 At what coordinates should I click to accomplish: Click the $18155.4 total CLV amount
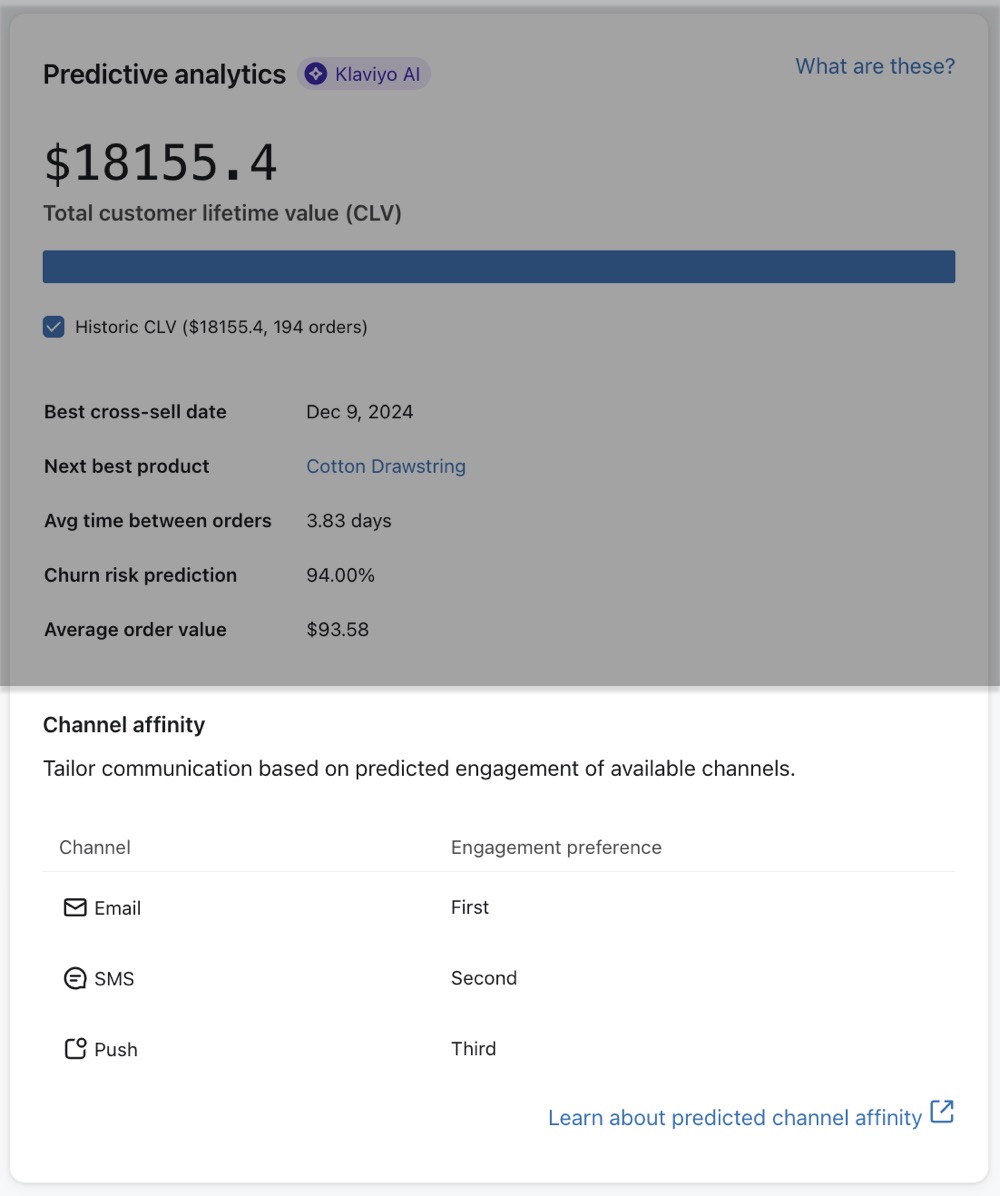160,163
